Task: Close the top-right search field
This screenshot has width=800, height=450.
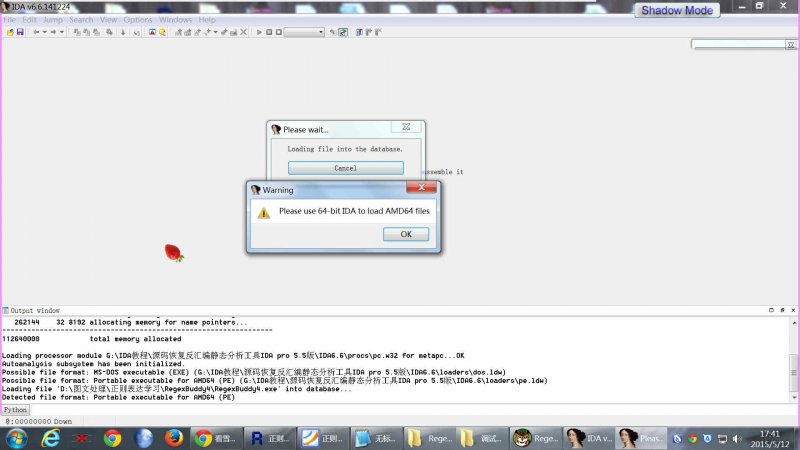Action: point(790,45)
